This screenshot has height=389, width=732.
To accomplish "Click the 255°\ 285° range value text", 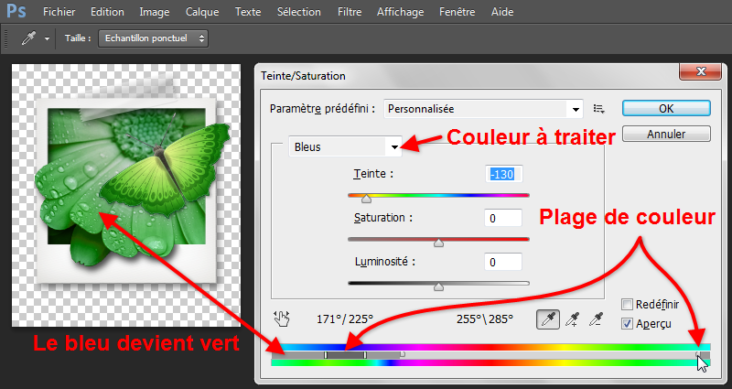I will pyautogui.click(x=484, y=319).
